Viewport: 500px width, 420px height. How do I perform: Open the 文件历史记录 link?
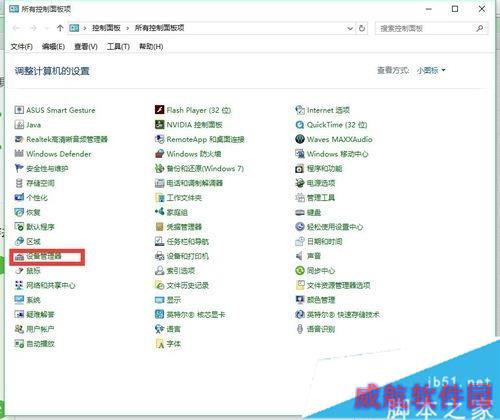(188, 285)
